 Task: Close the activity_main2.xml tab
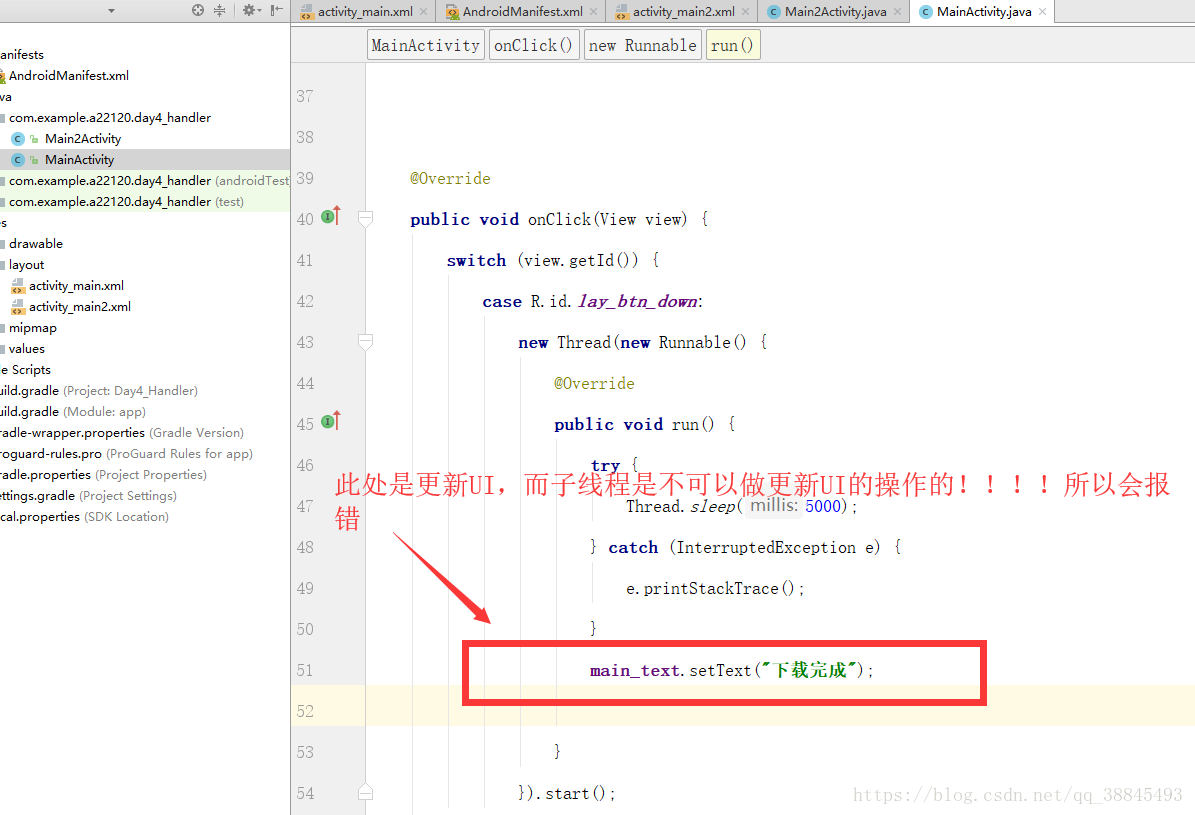pos(745,11)
